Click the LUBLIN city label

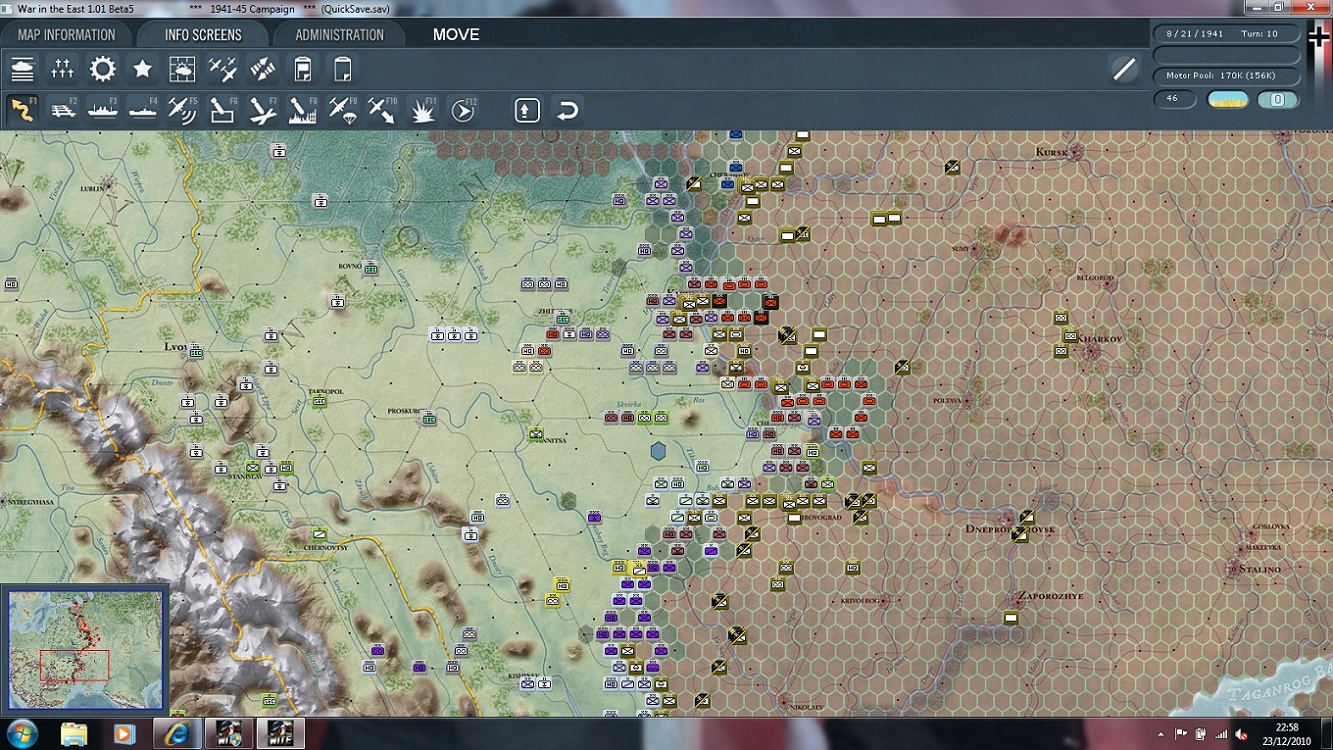point(91,188)
